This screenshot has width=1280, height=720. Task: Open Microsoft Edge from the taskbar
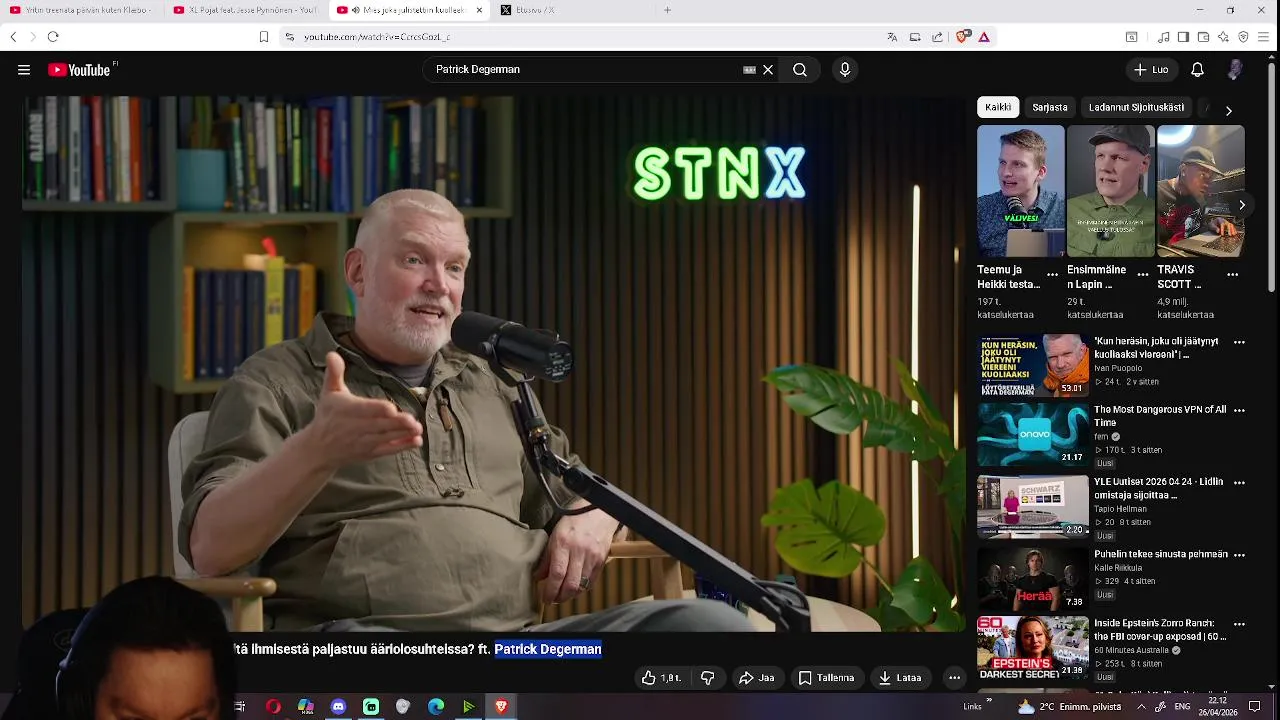436,707
